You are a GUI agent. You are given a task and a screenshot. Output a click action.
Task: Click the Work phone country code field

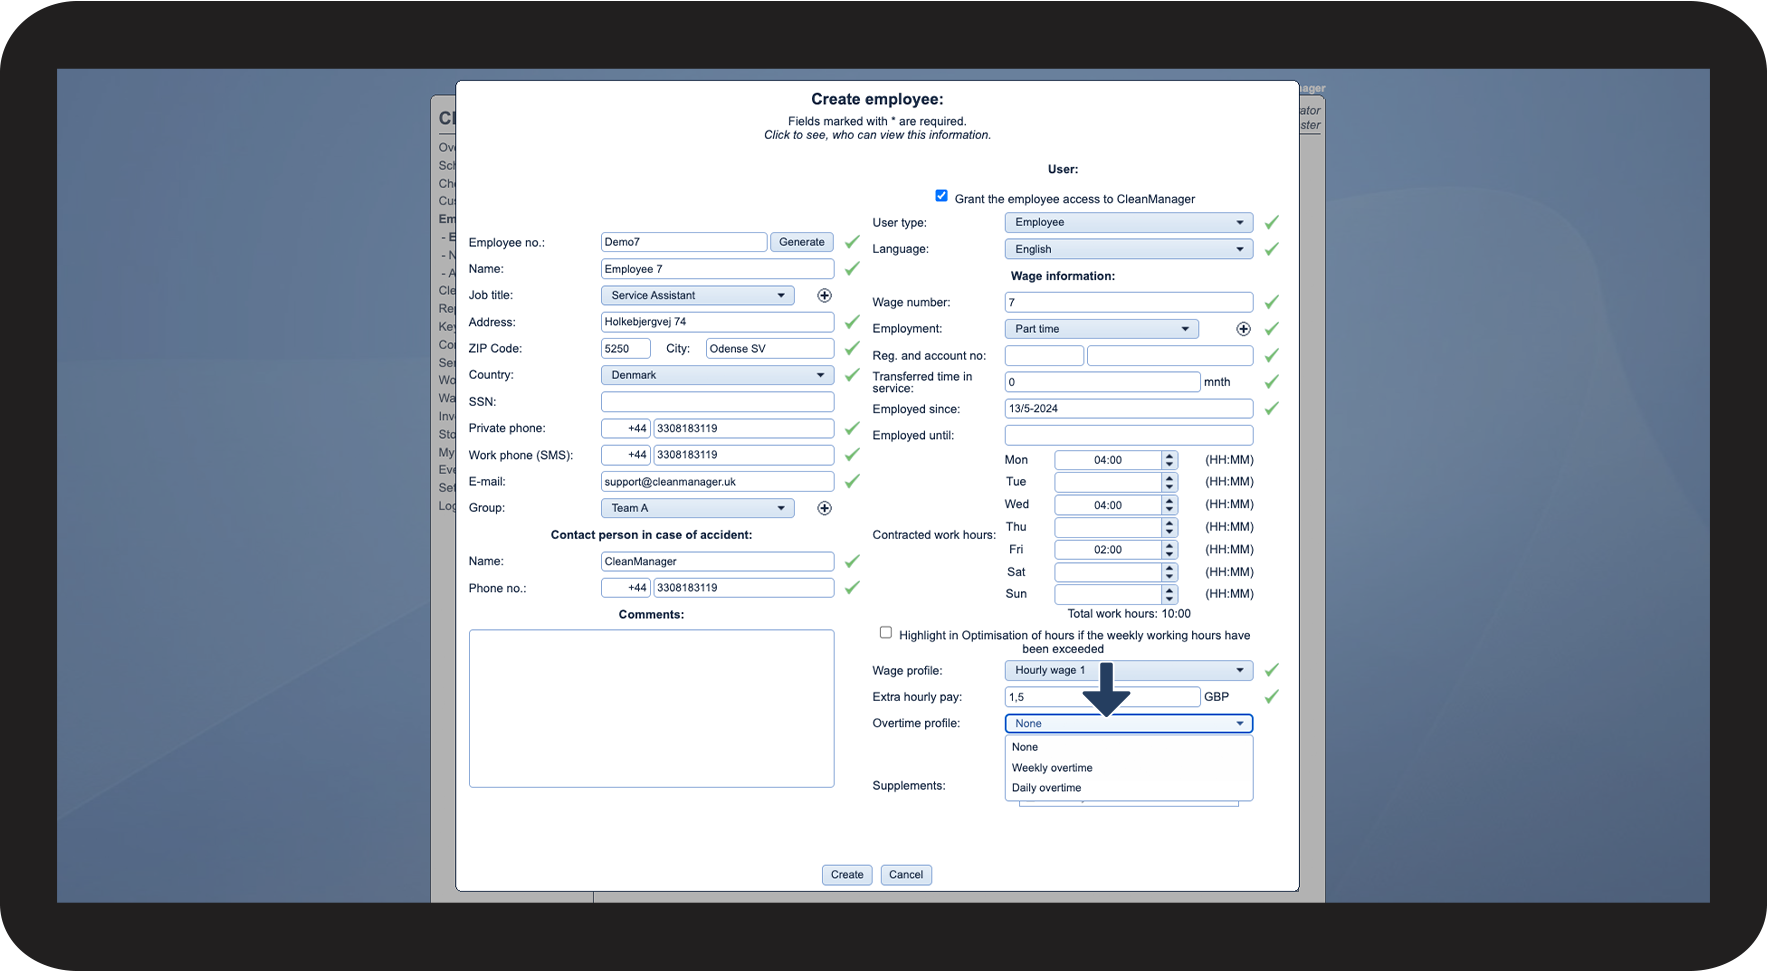(626, 455)
